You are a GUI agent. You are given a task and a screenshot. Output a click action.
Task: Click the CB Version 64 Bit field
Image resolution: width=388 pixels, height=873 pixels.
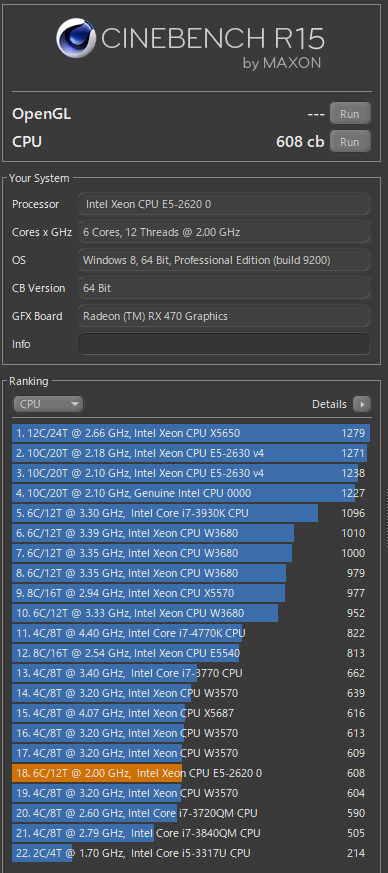(224, 288)
